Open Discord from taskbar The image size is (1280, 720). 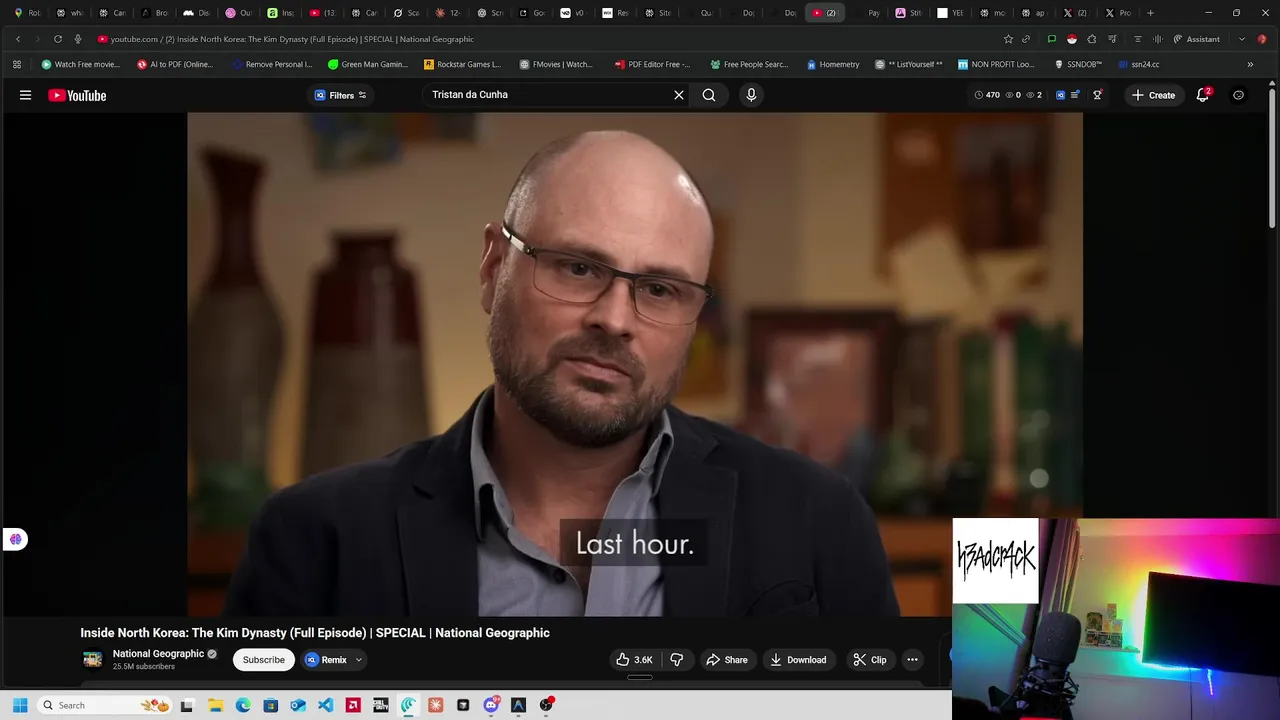[491, 705]
